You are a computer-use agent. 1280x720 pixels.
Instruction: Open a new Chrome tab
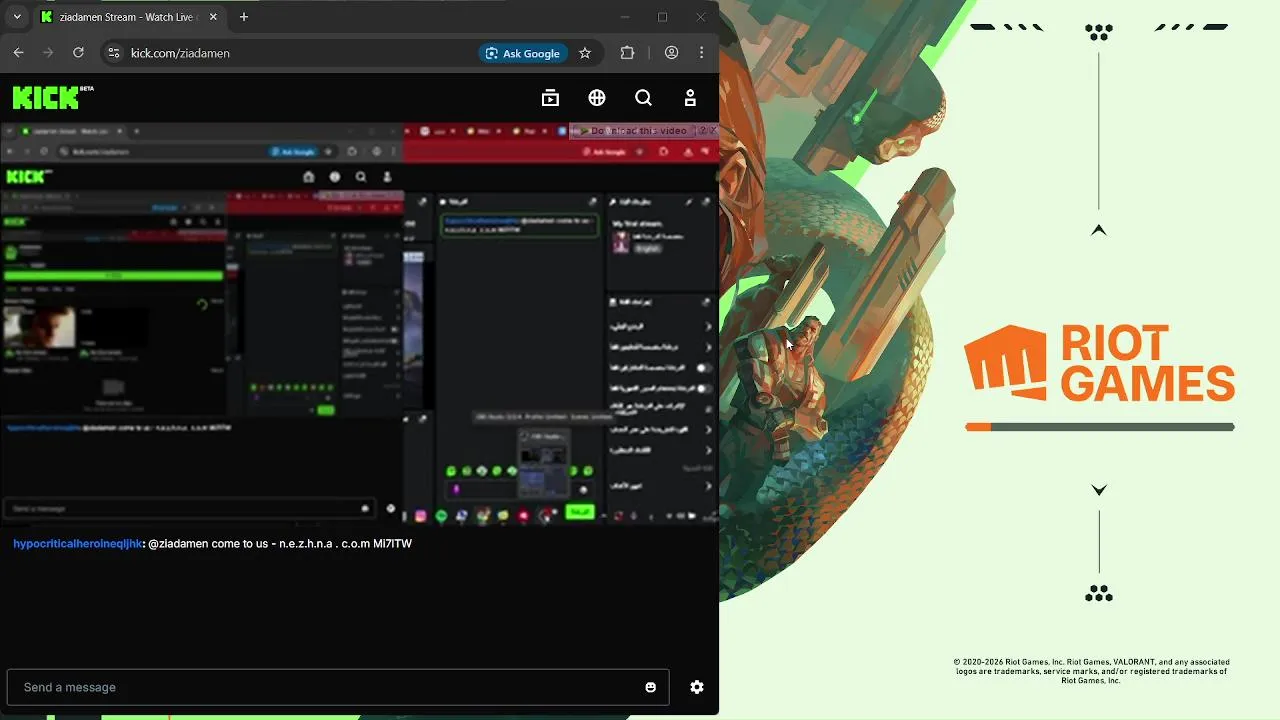244,17
